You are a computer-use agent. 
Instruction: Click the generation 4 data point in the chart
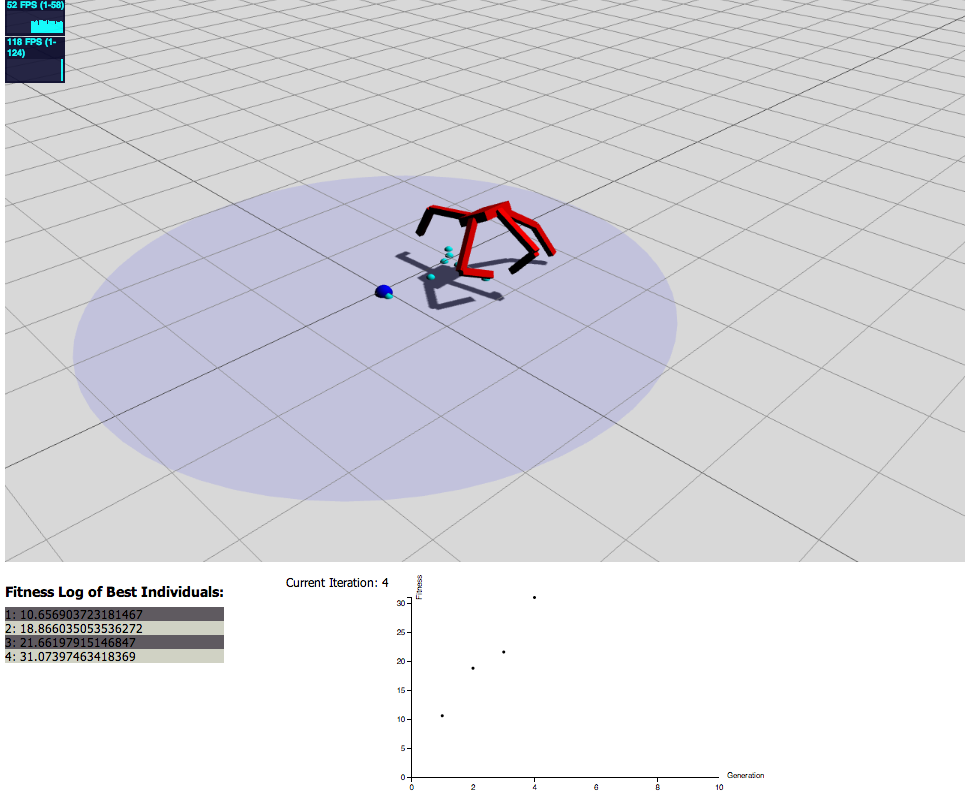coord(534,597)
